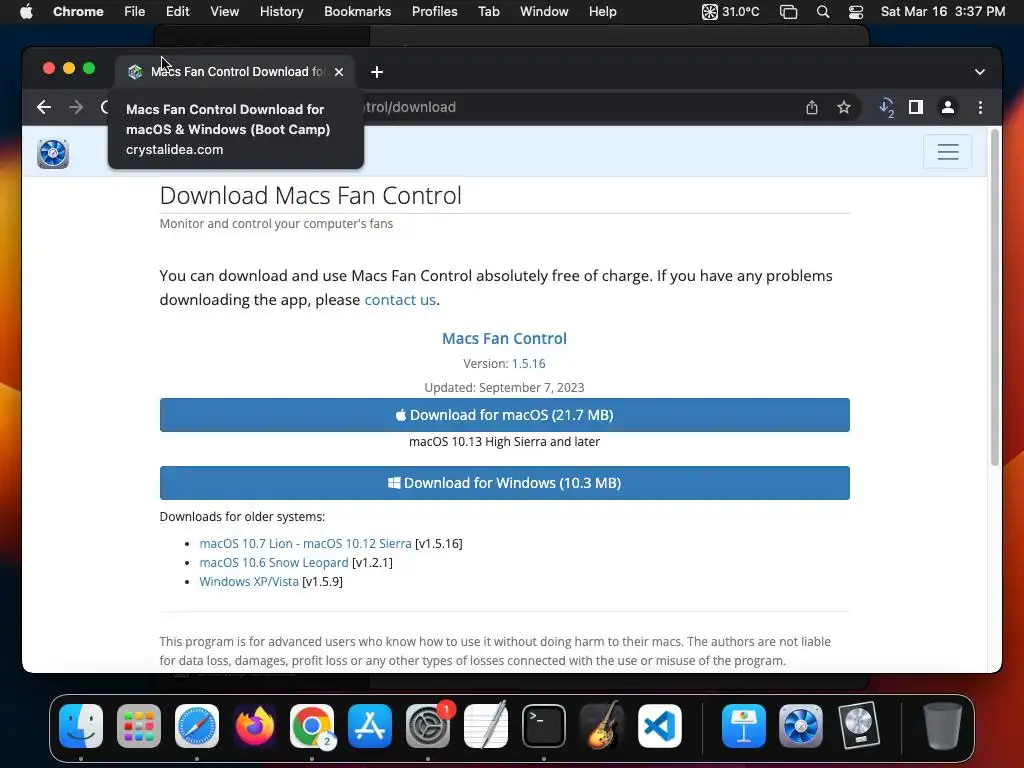Viewport: 1024px width, 768px height.
Task: Launch Safari from the Dock
Action: 197,726
